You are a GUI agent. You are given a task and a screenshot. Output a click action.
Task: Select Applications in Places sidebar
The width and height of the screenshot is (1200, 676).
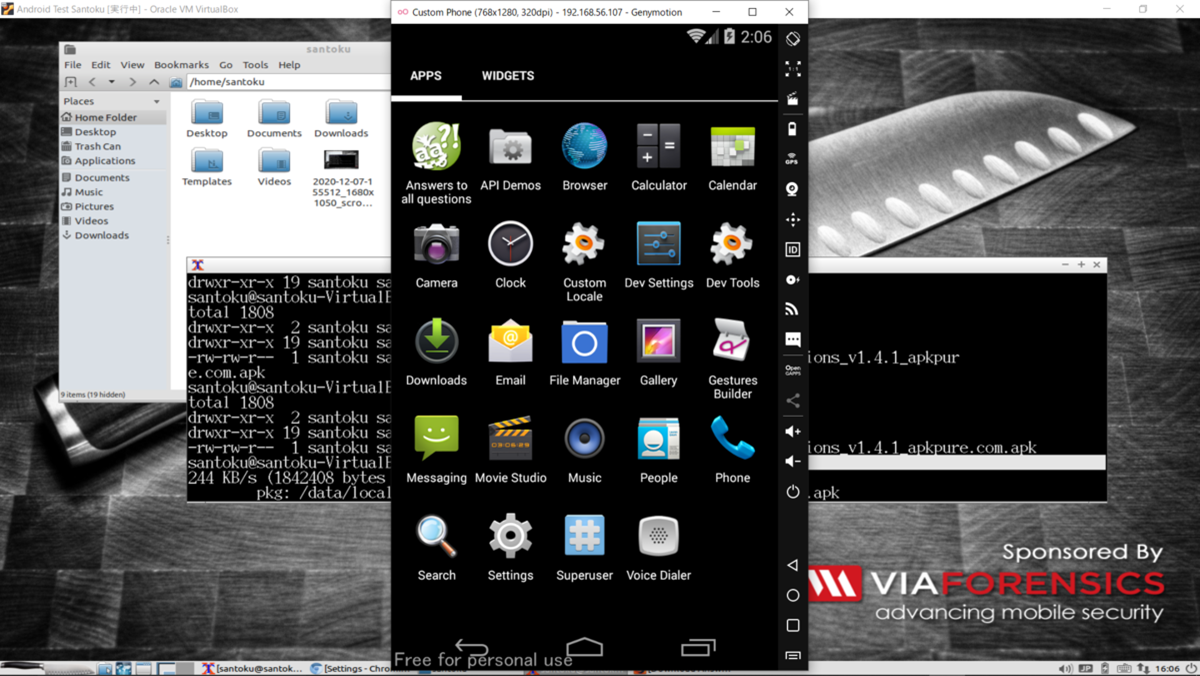pos(113,160)
